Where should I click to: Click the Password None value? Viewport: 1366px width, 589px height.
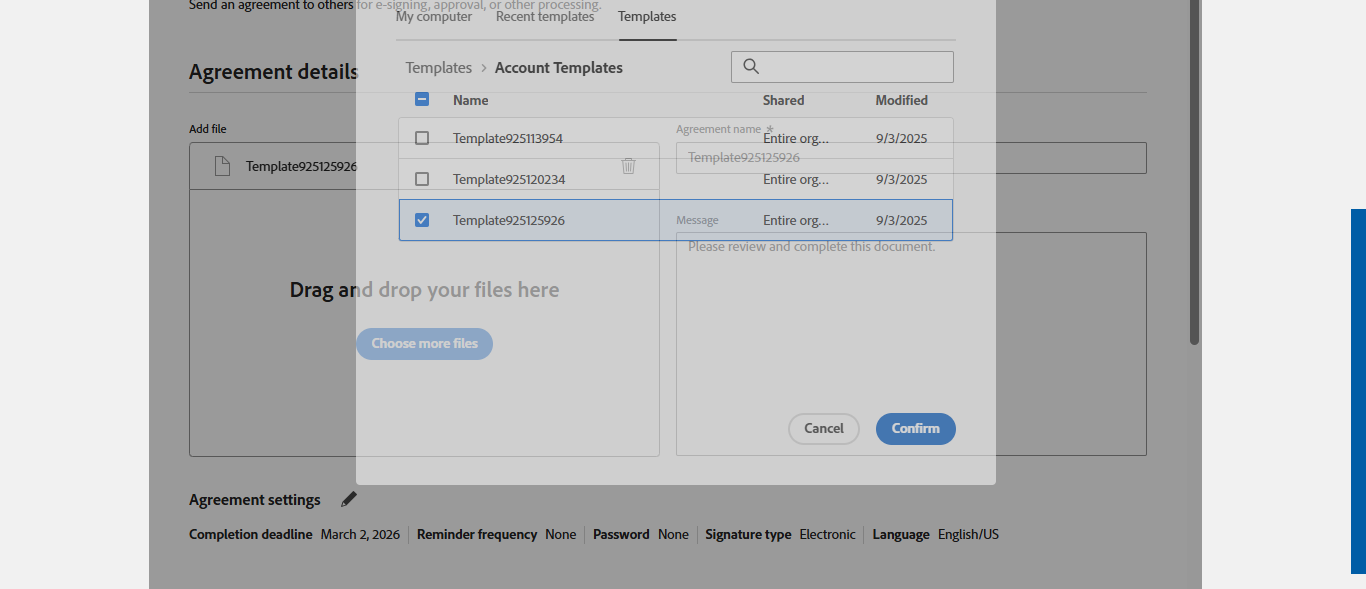pos(673,535)
